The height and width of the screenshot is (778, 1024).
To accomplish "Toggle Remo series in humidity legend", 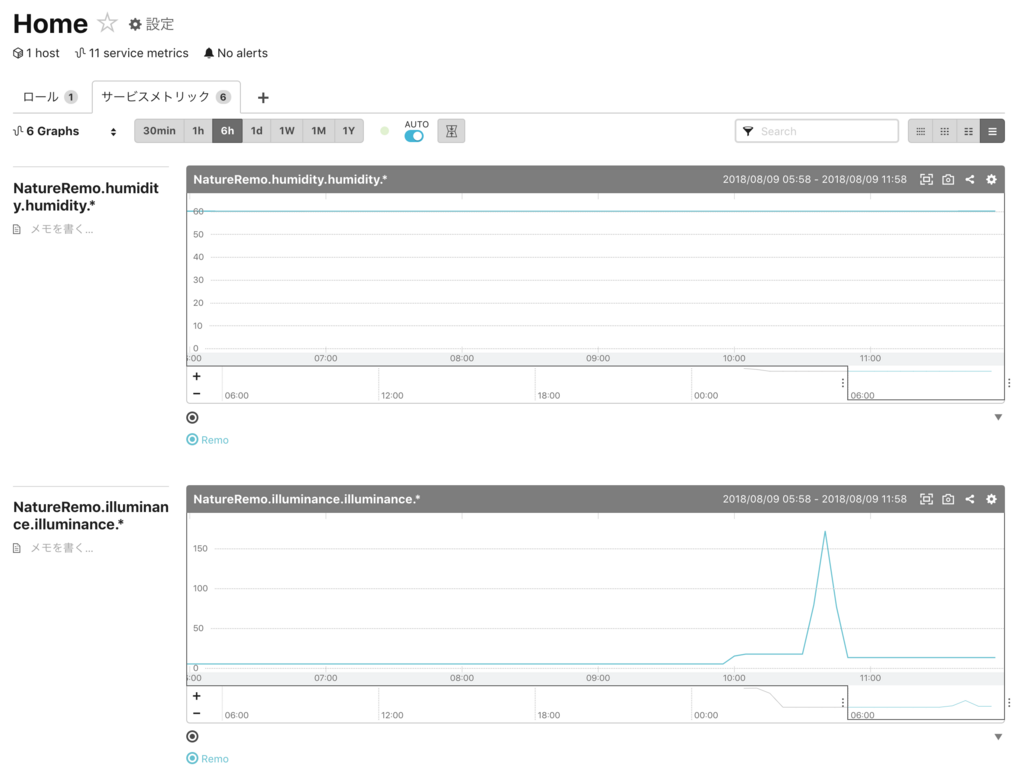I will coord(208,440).
